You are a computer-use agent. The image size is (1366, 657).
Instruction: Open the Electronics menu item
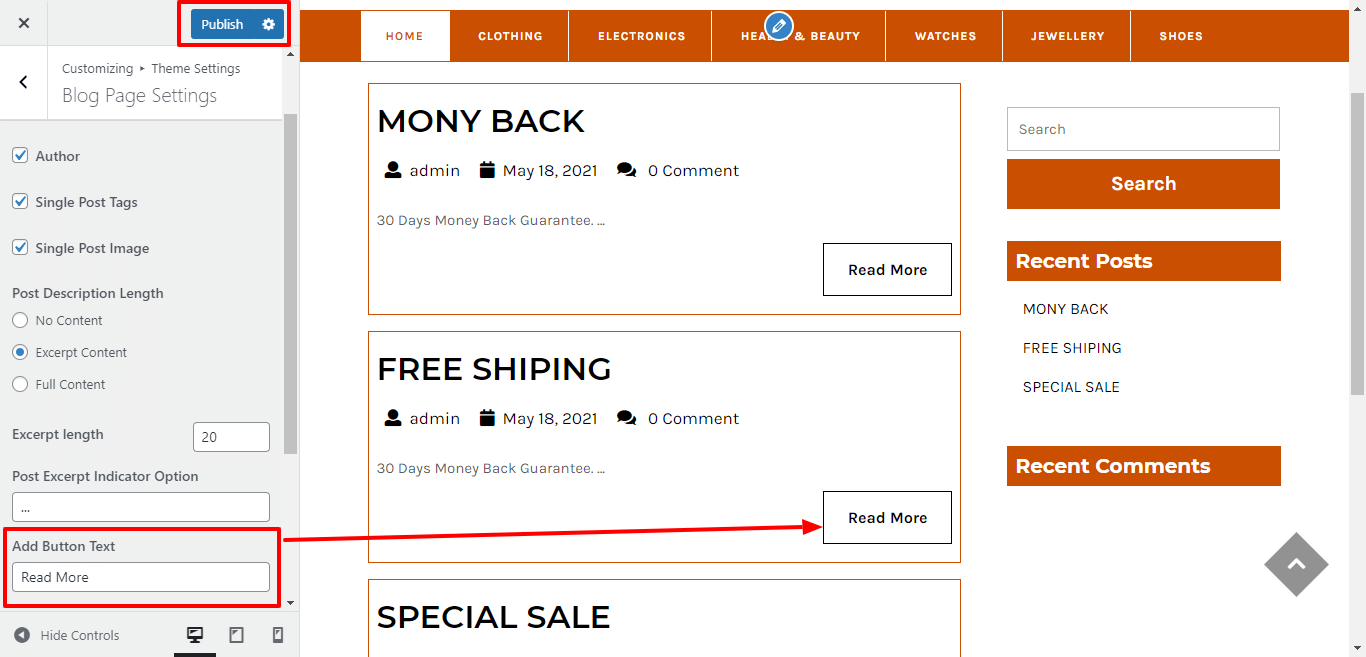(x=641, y=36)
